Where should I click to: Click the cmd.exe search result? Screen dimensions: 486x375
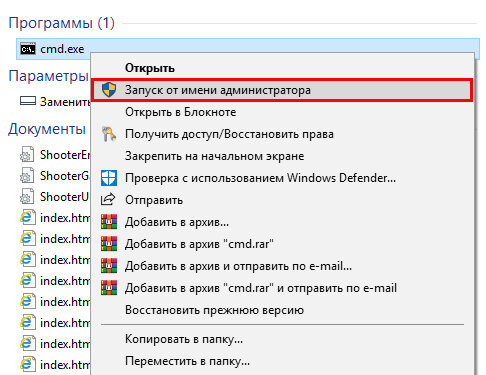(53, 49)
